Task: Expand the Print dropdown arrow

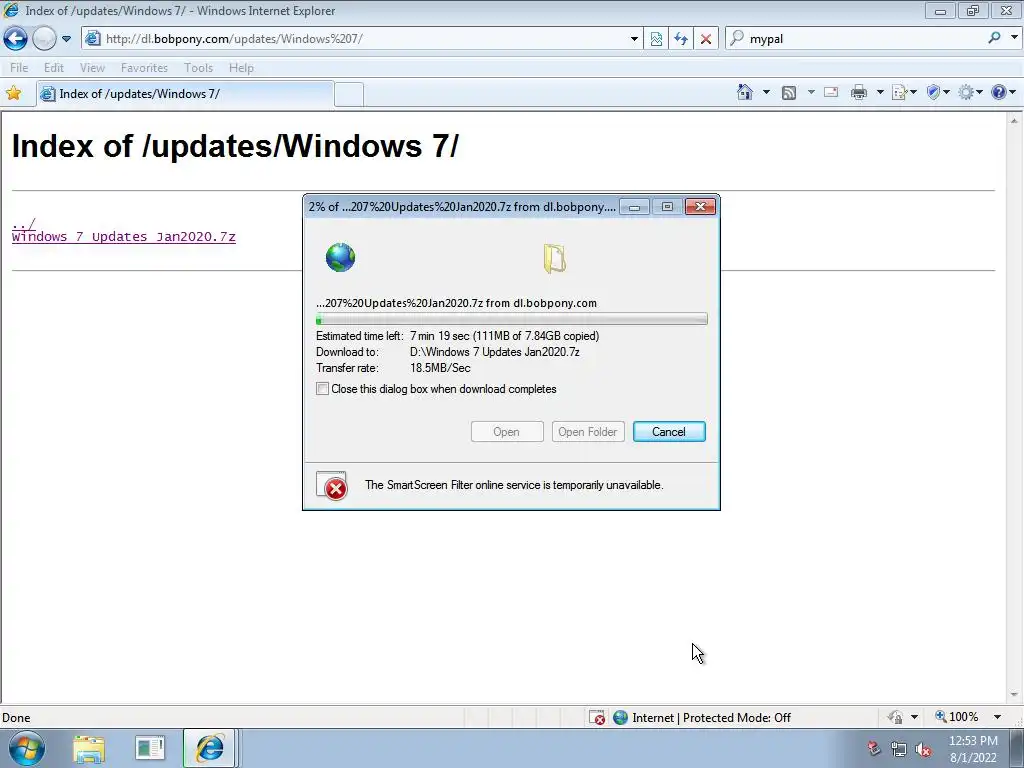Action: 880,92
